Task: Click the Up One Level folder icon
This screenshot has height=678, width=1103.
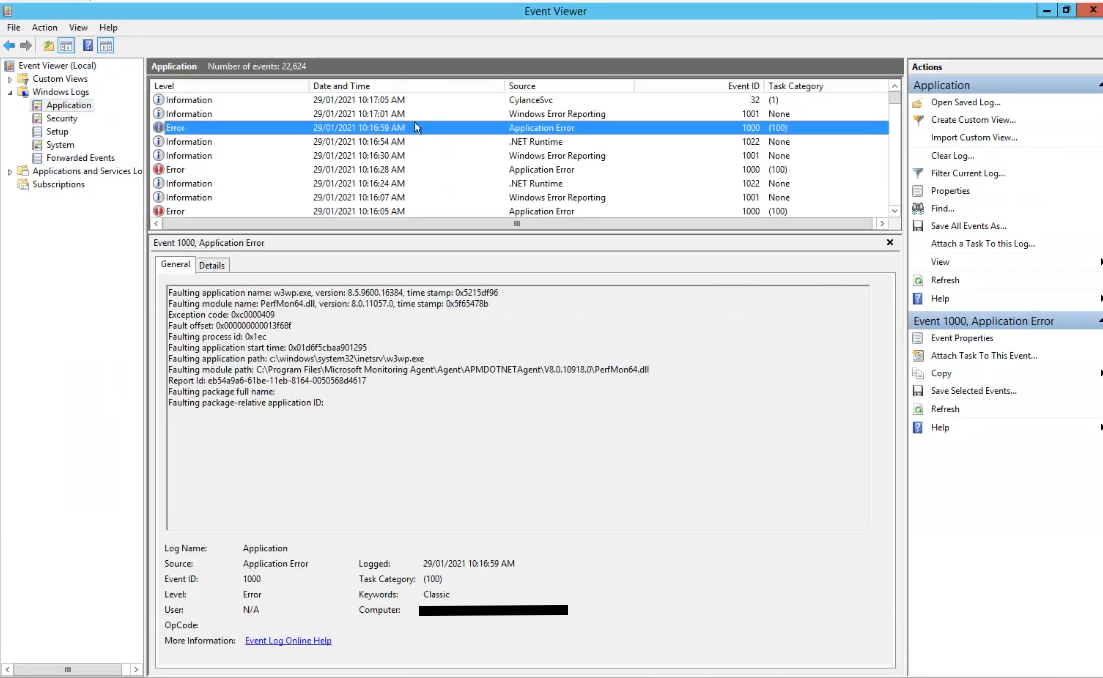Action: (x=49, y=46)
